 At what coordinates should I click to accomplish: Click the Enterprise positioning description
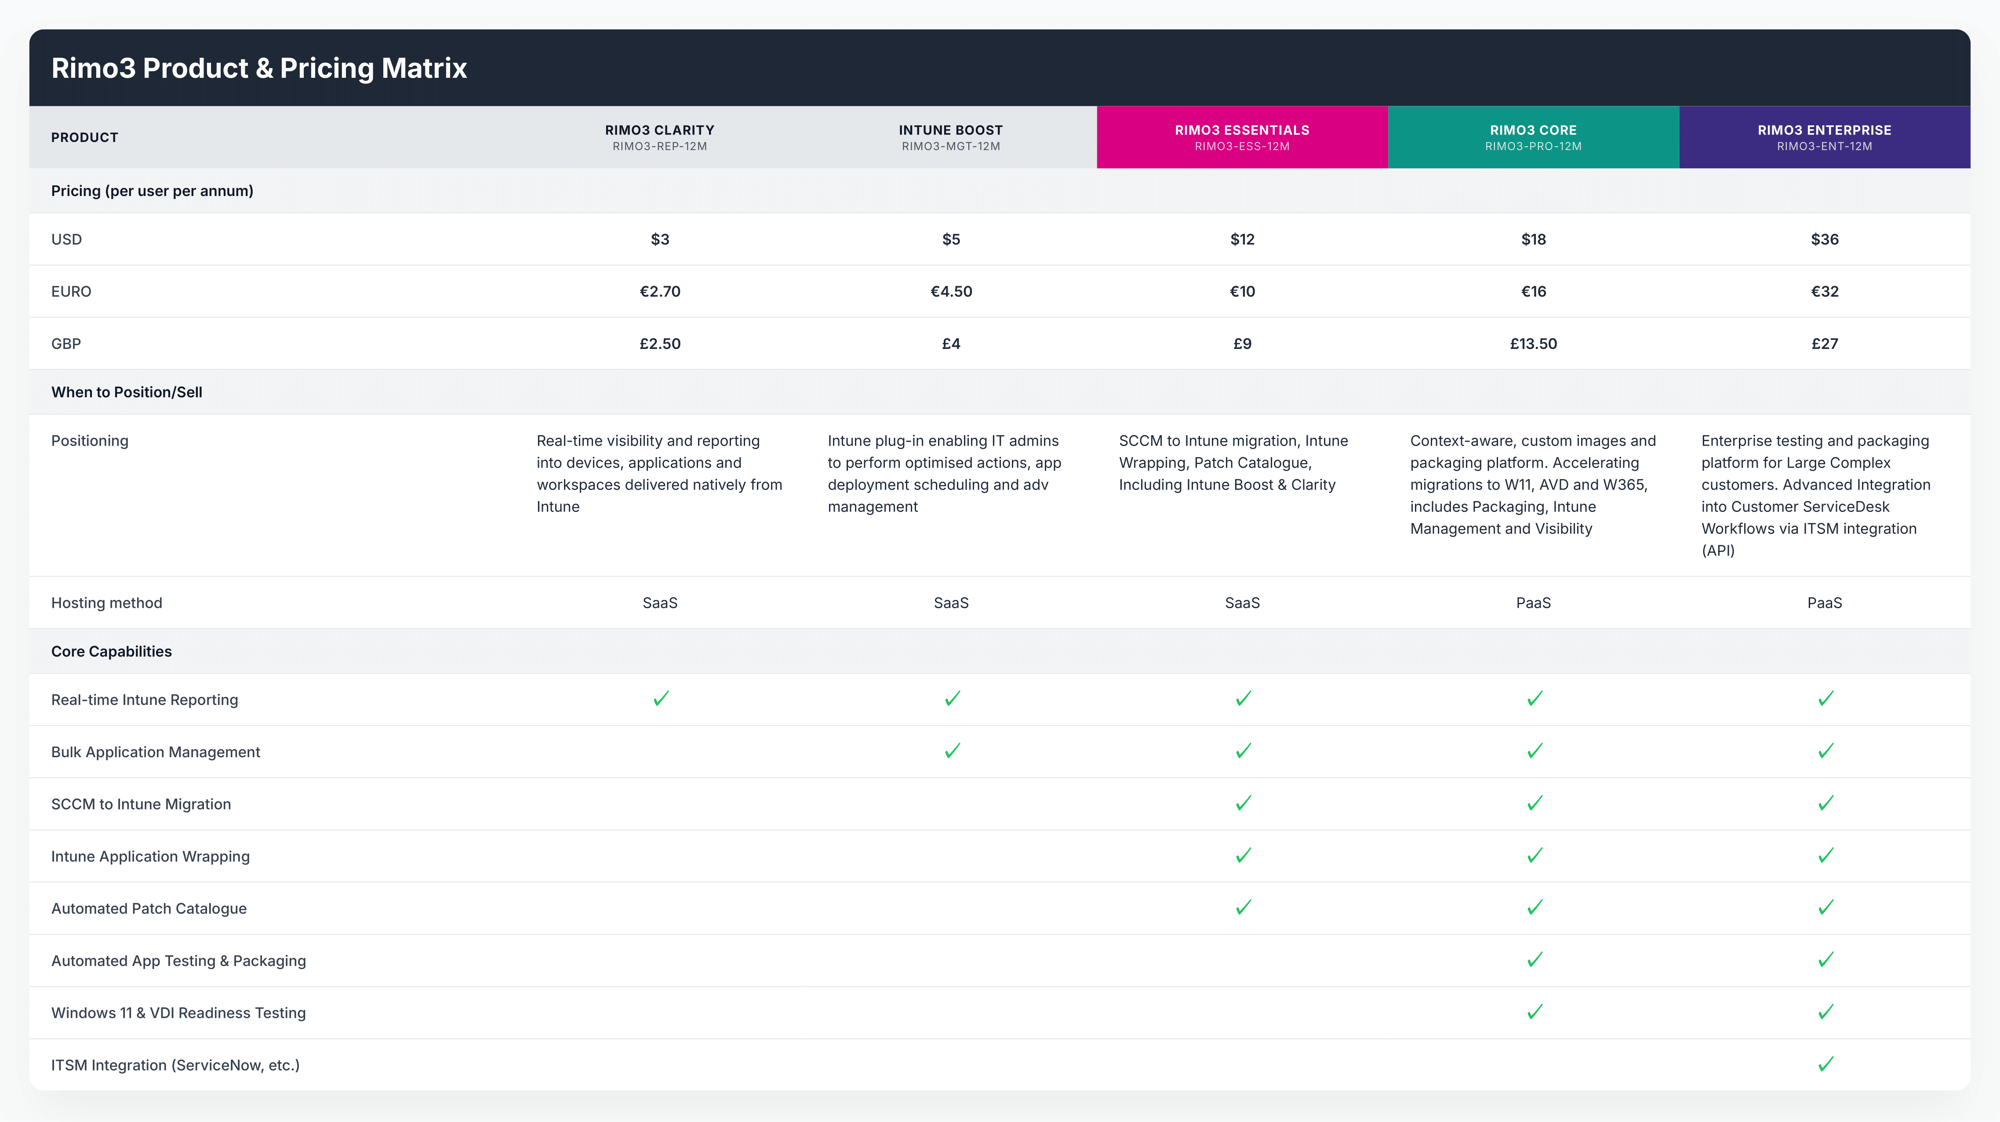[1816, 496]
